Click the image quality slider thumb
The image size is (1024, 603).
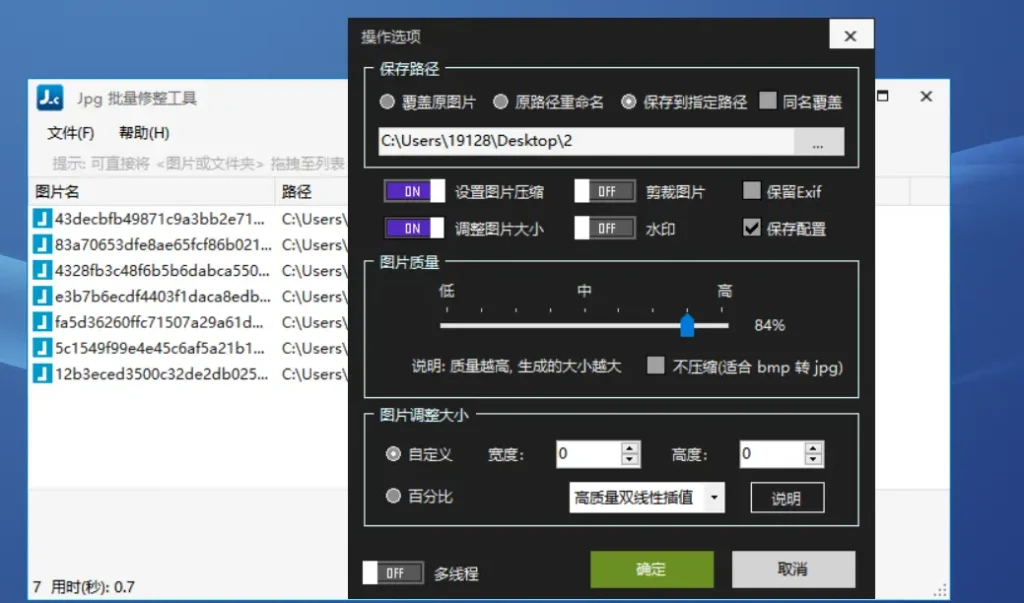[x=687, y=324]
